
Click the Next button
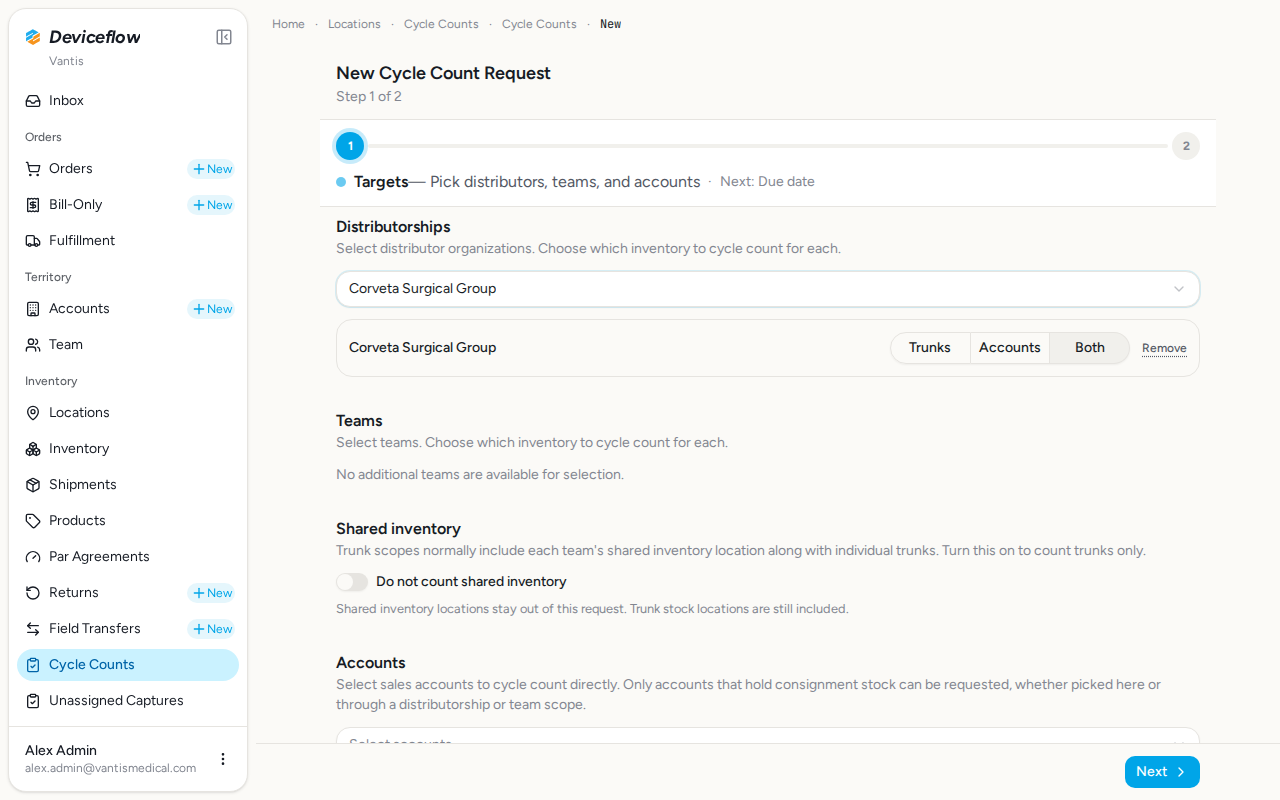[x=1162, y=772]
